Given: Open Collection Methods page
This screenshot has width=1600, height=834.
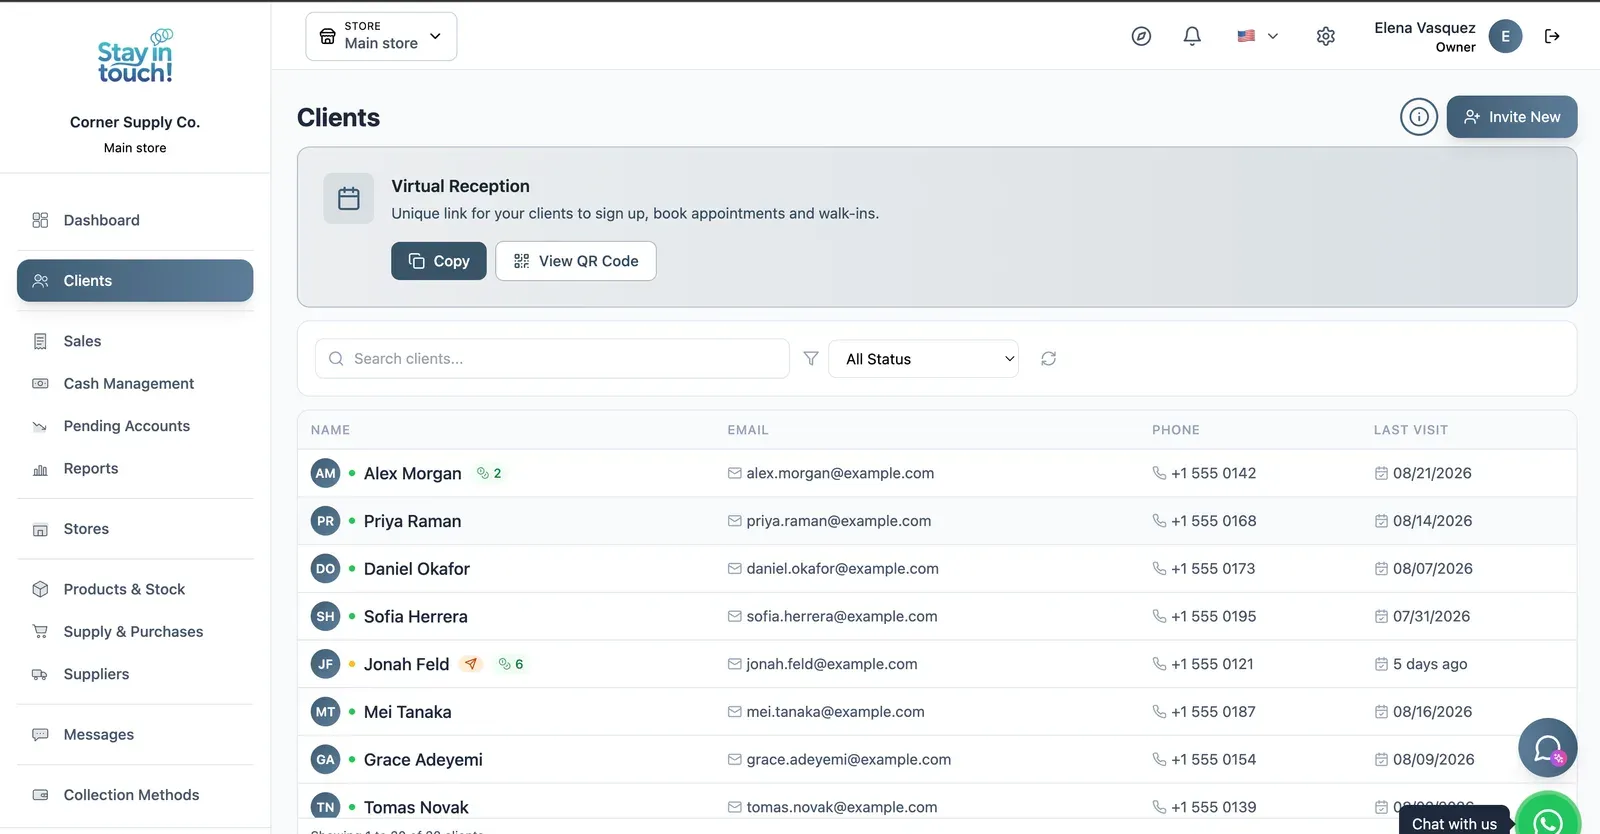Looking at the screenshot, I should [x=135, y=795].
